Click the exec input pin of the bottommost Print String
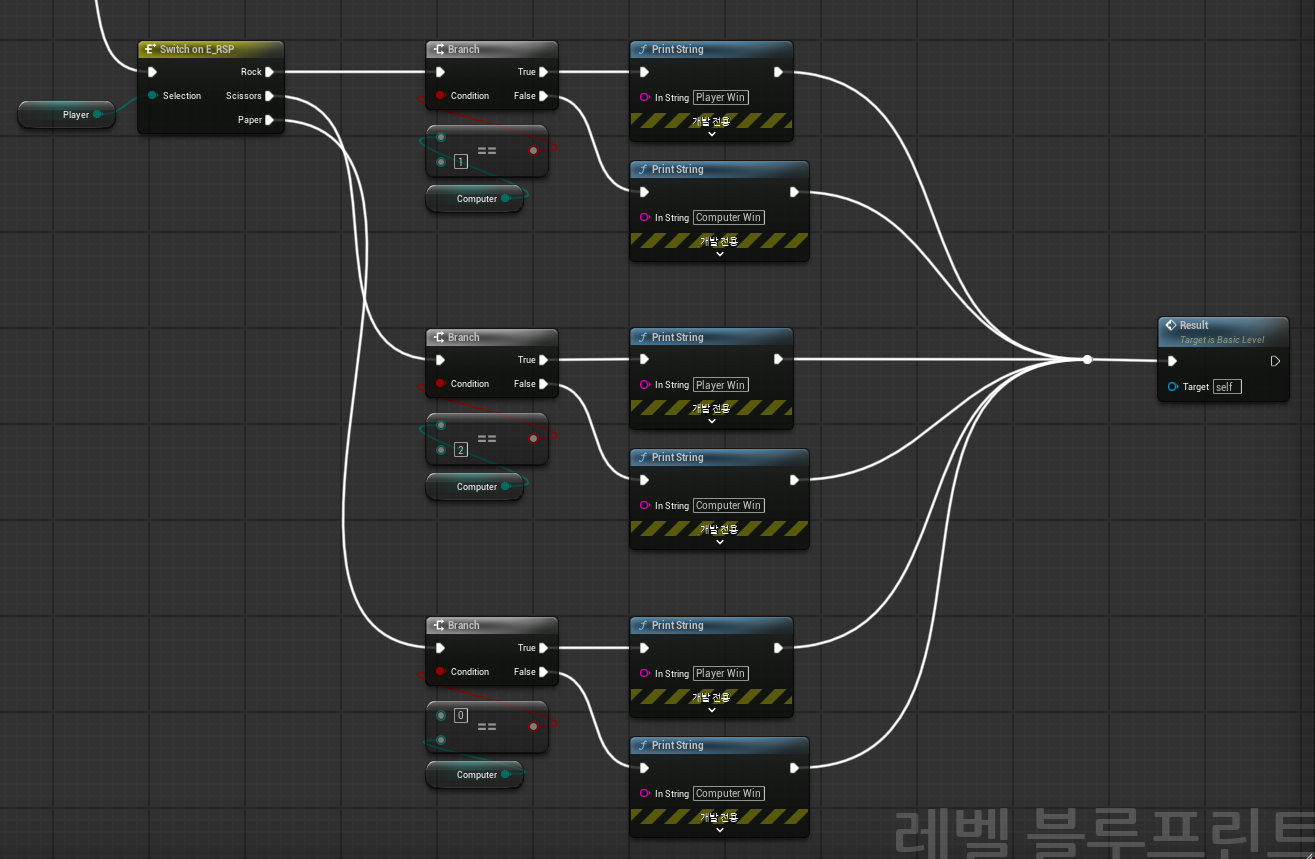Viewport: 1315px width, 859px height. tap(645, 768)
